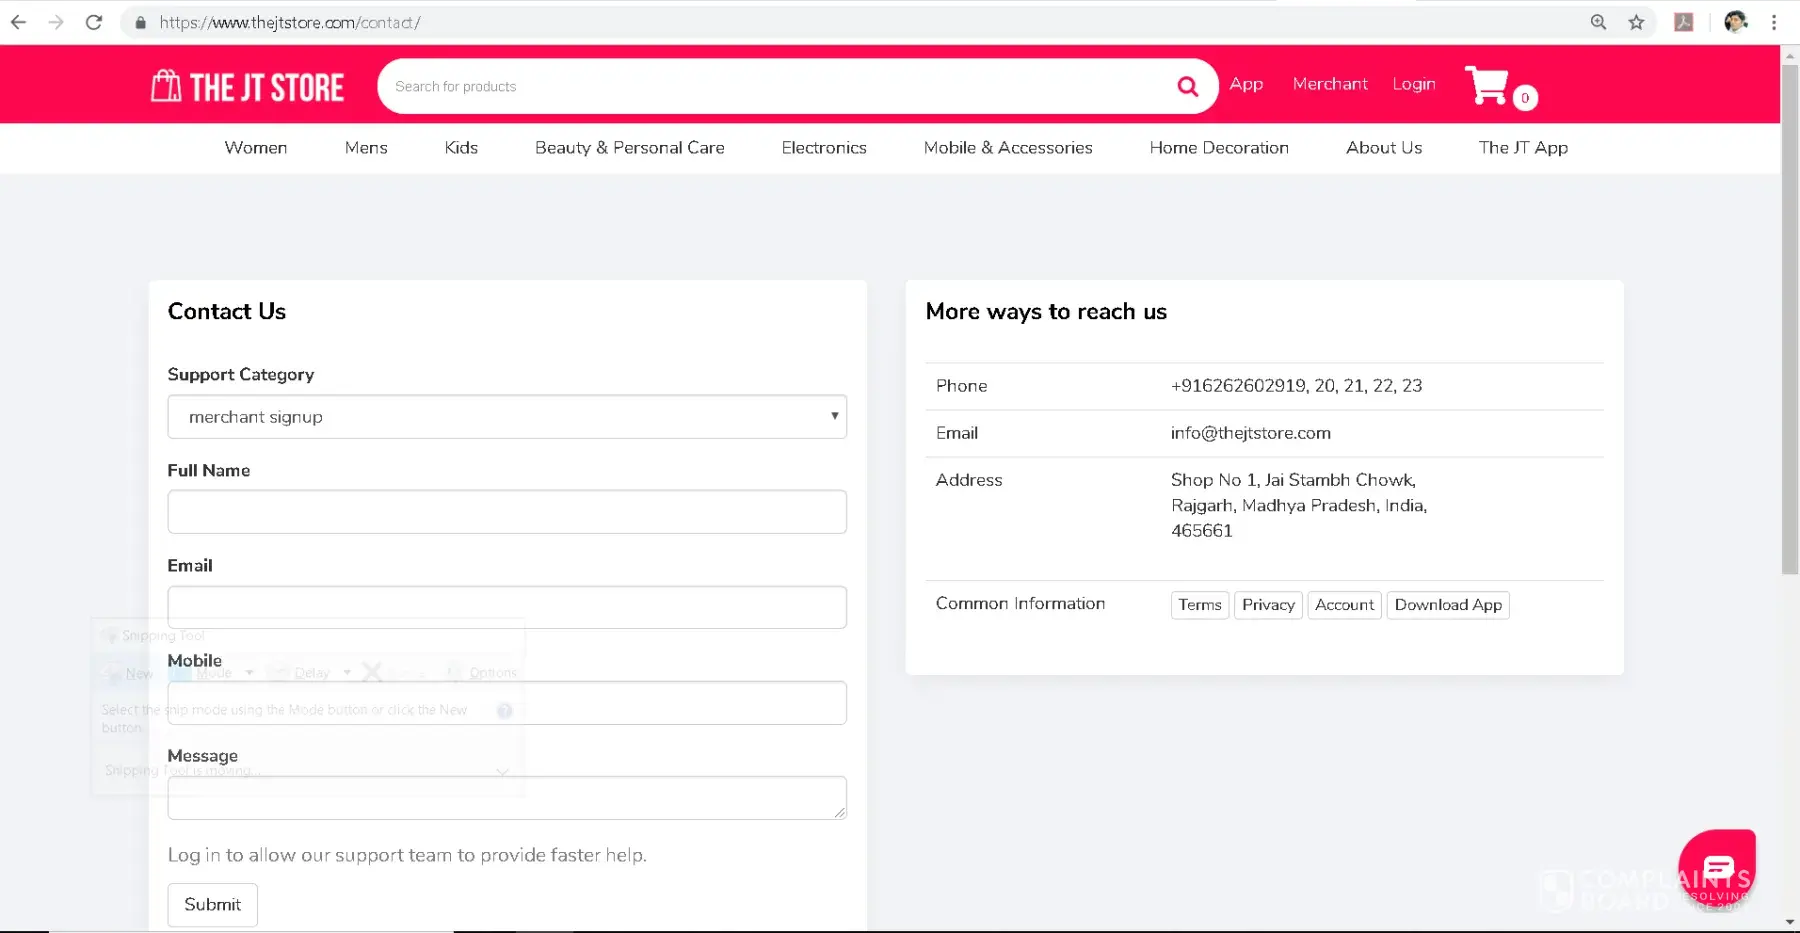Reload the page with the refresh icon

[x=94, y=22]
